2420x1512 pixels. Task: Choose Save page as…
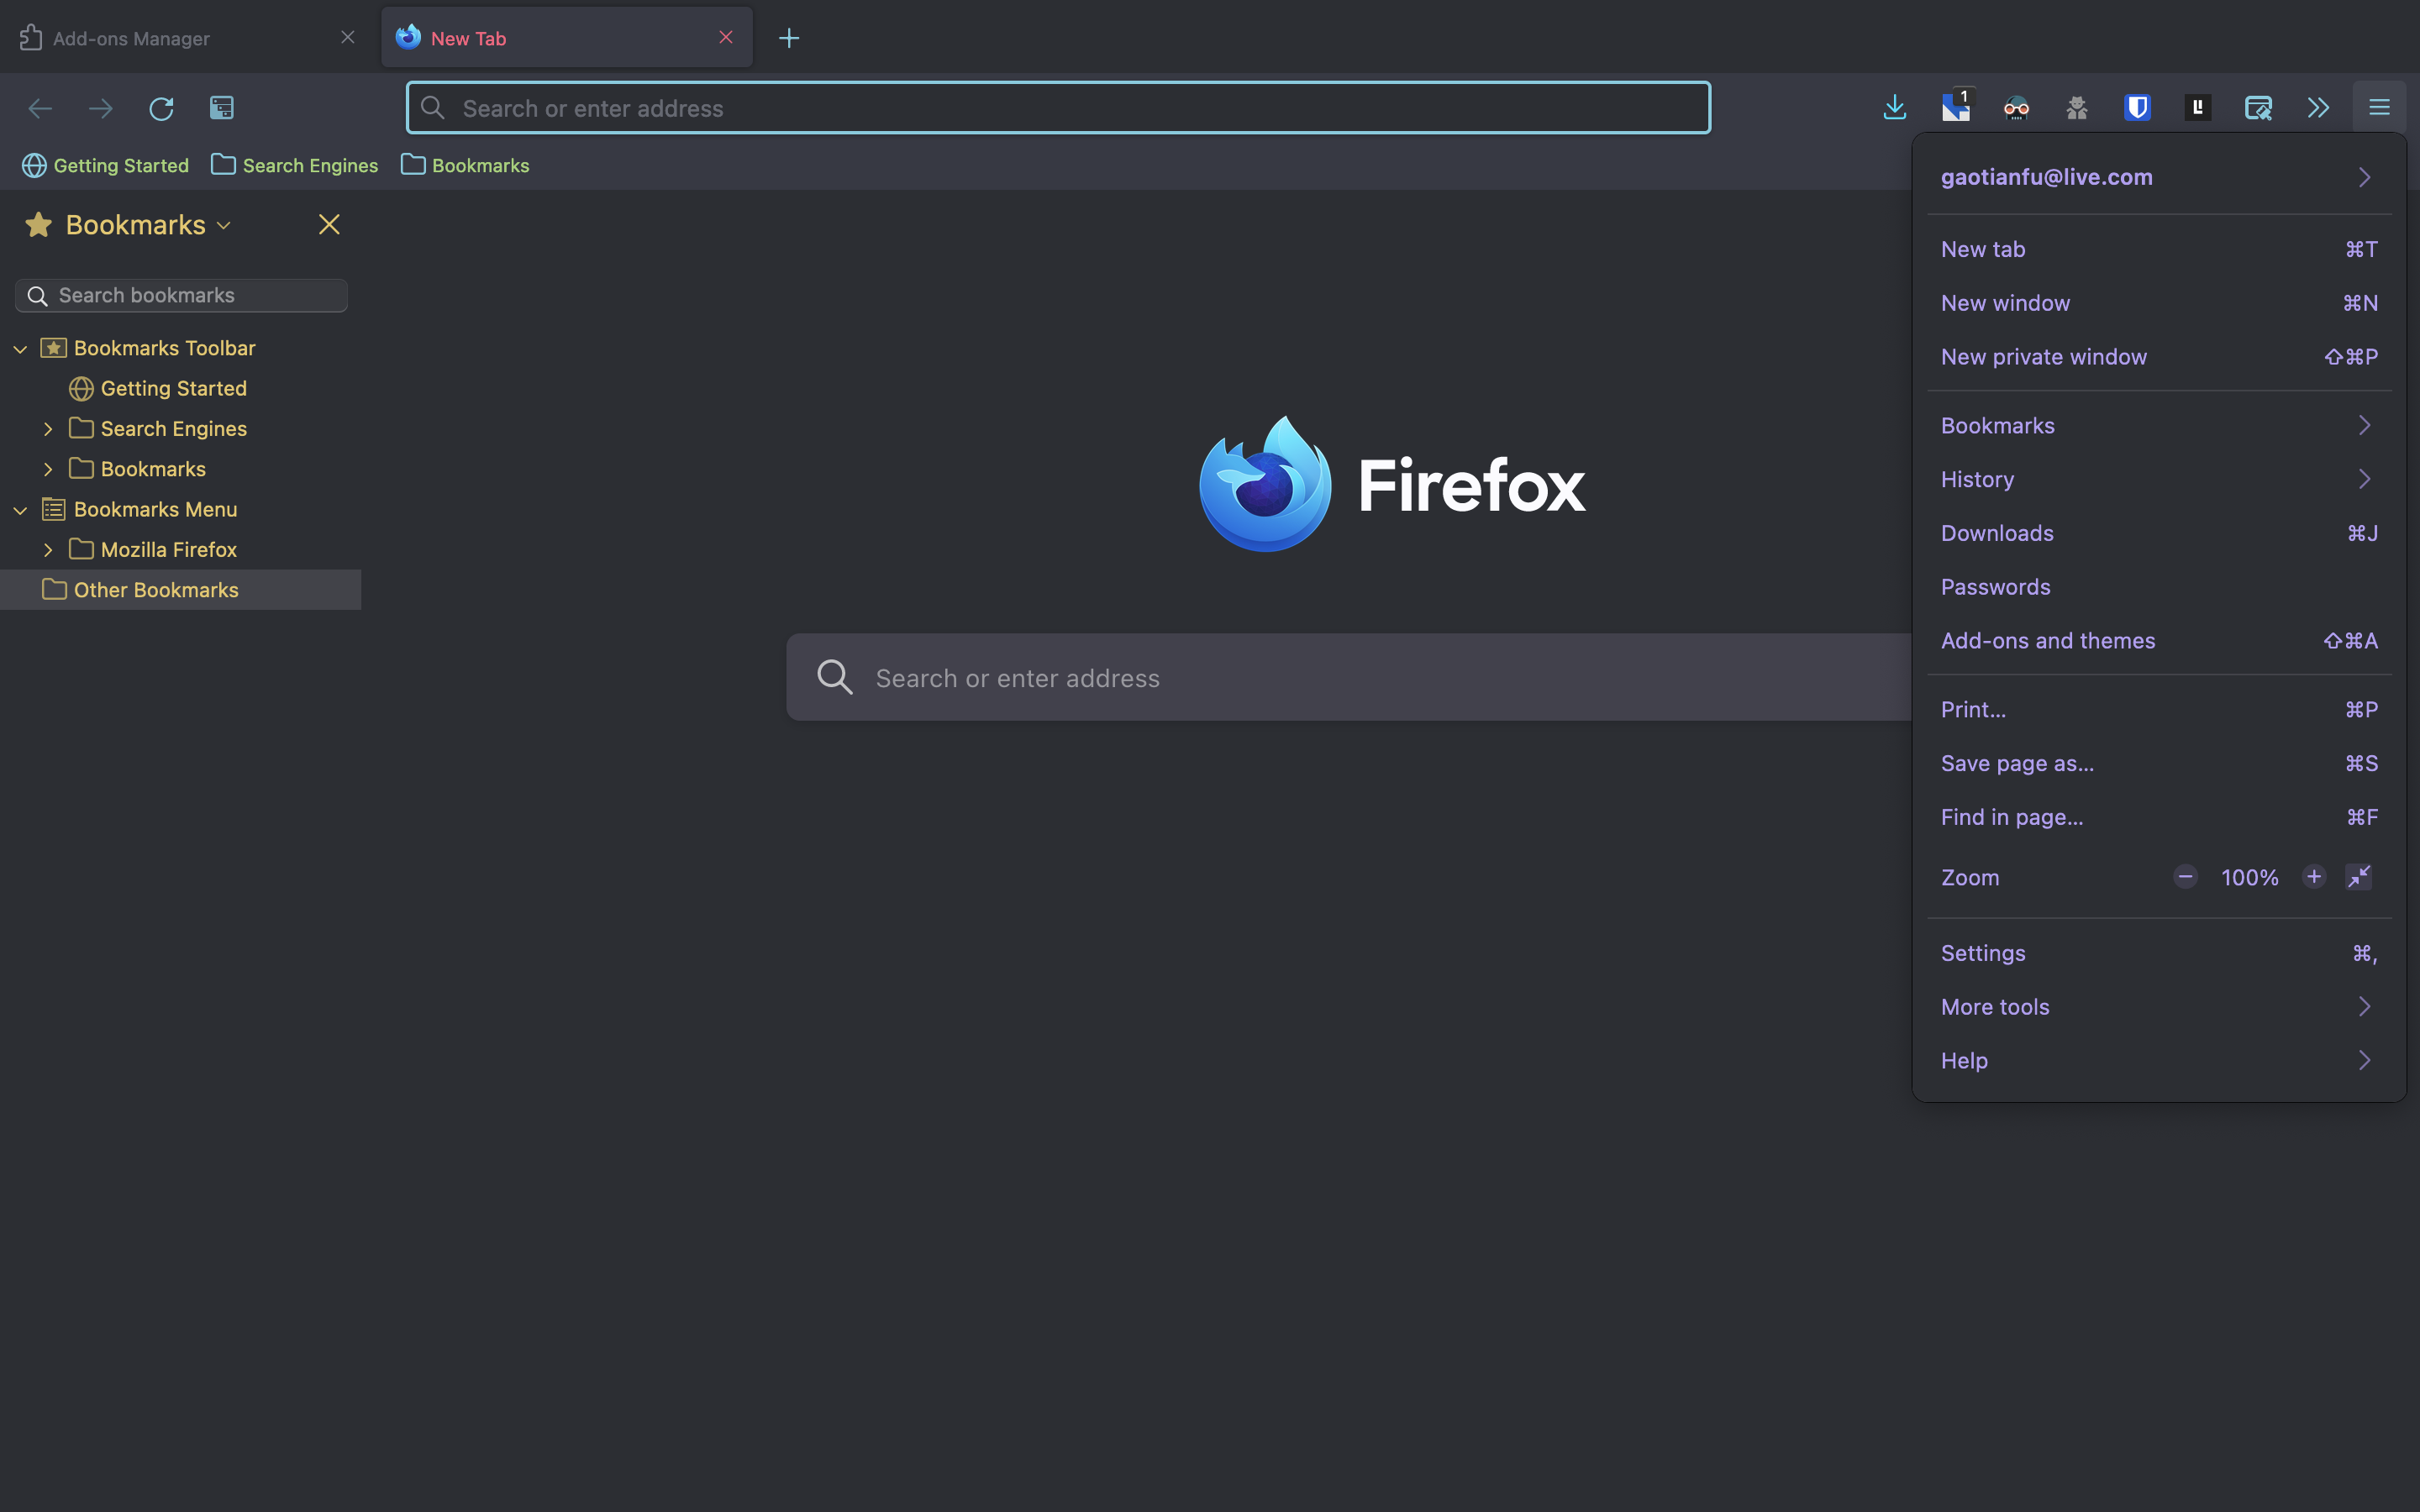click(x=2159, y=763)
